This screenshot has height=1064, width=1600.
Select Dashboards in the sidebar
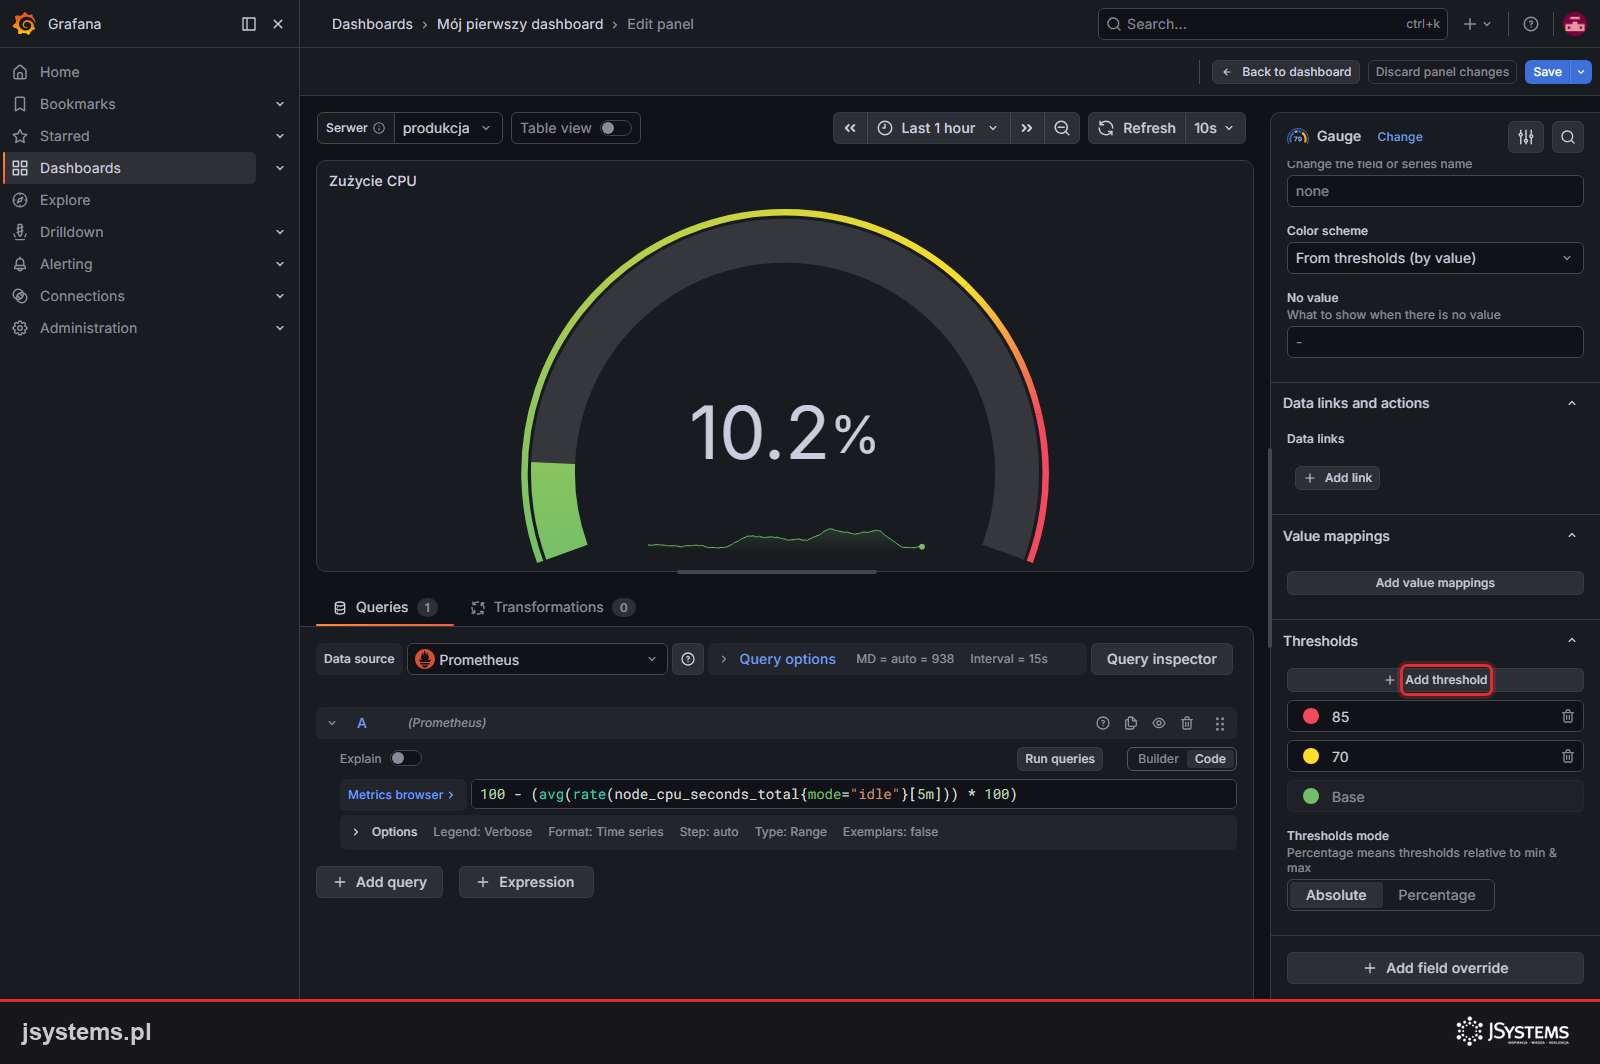(x=80, y=168)
